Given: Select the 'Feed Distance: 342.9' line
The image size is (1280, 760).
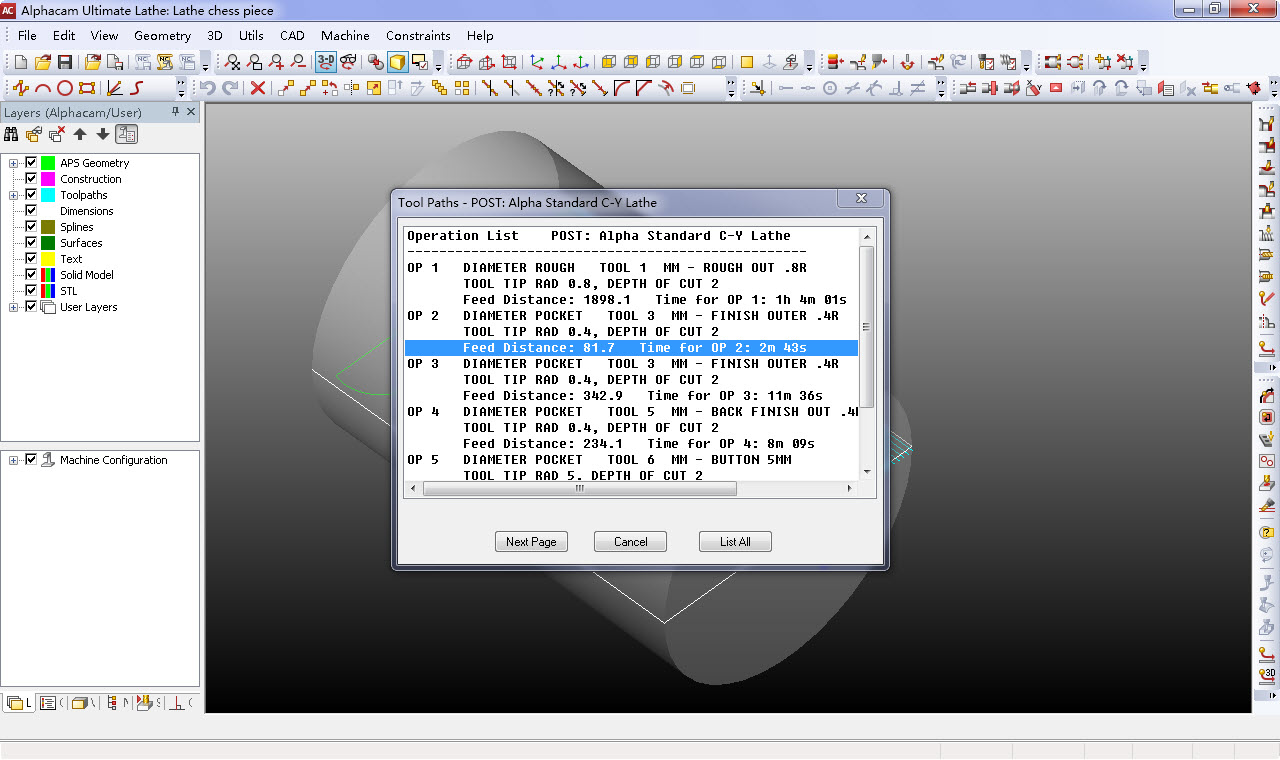Looking at the screenshot, I should pyautogui.click(x=631, y=396).
